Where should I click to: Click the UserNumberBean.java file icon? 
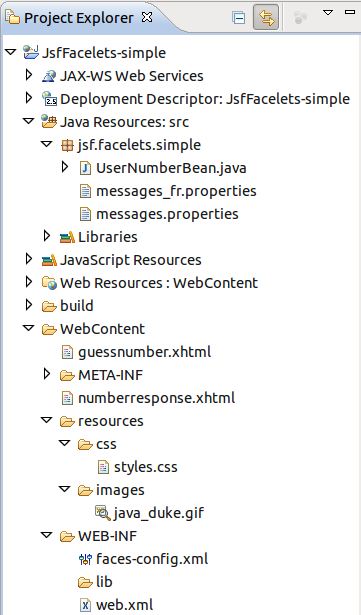tap(85, 168)
